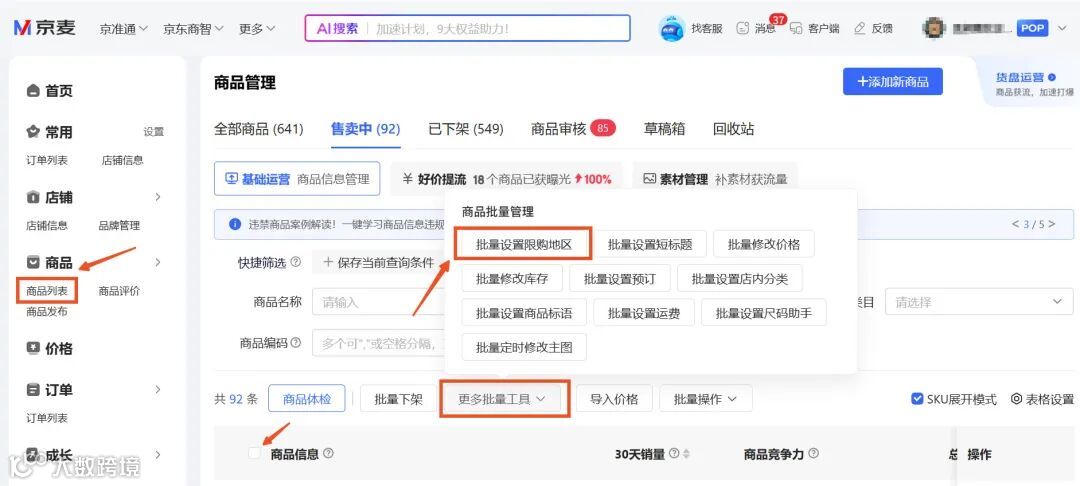Click help icon beside 商品竞争力
The height and width of the screenshot is (486, 1080).
coord(813,454)
